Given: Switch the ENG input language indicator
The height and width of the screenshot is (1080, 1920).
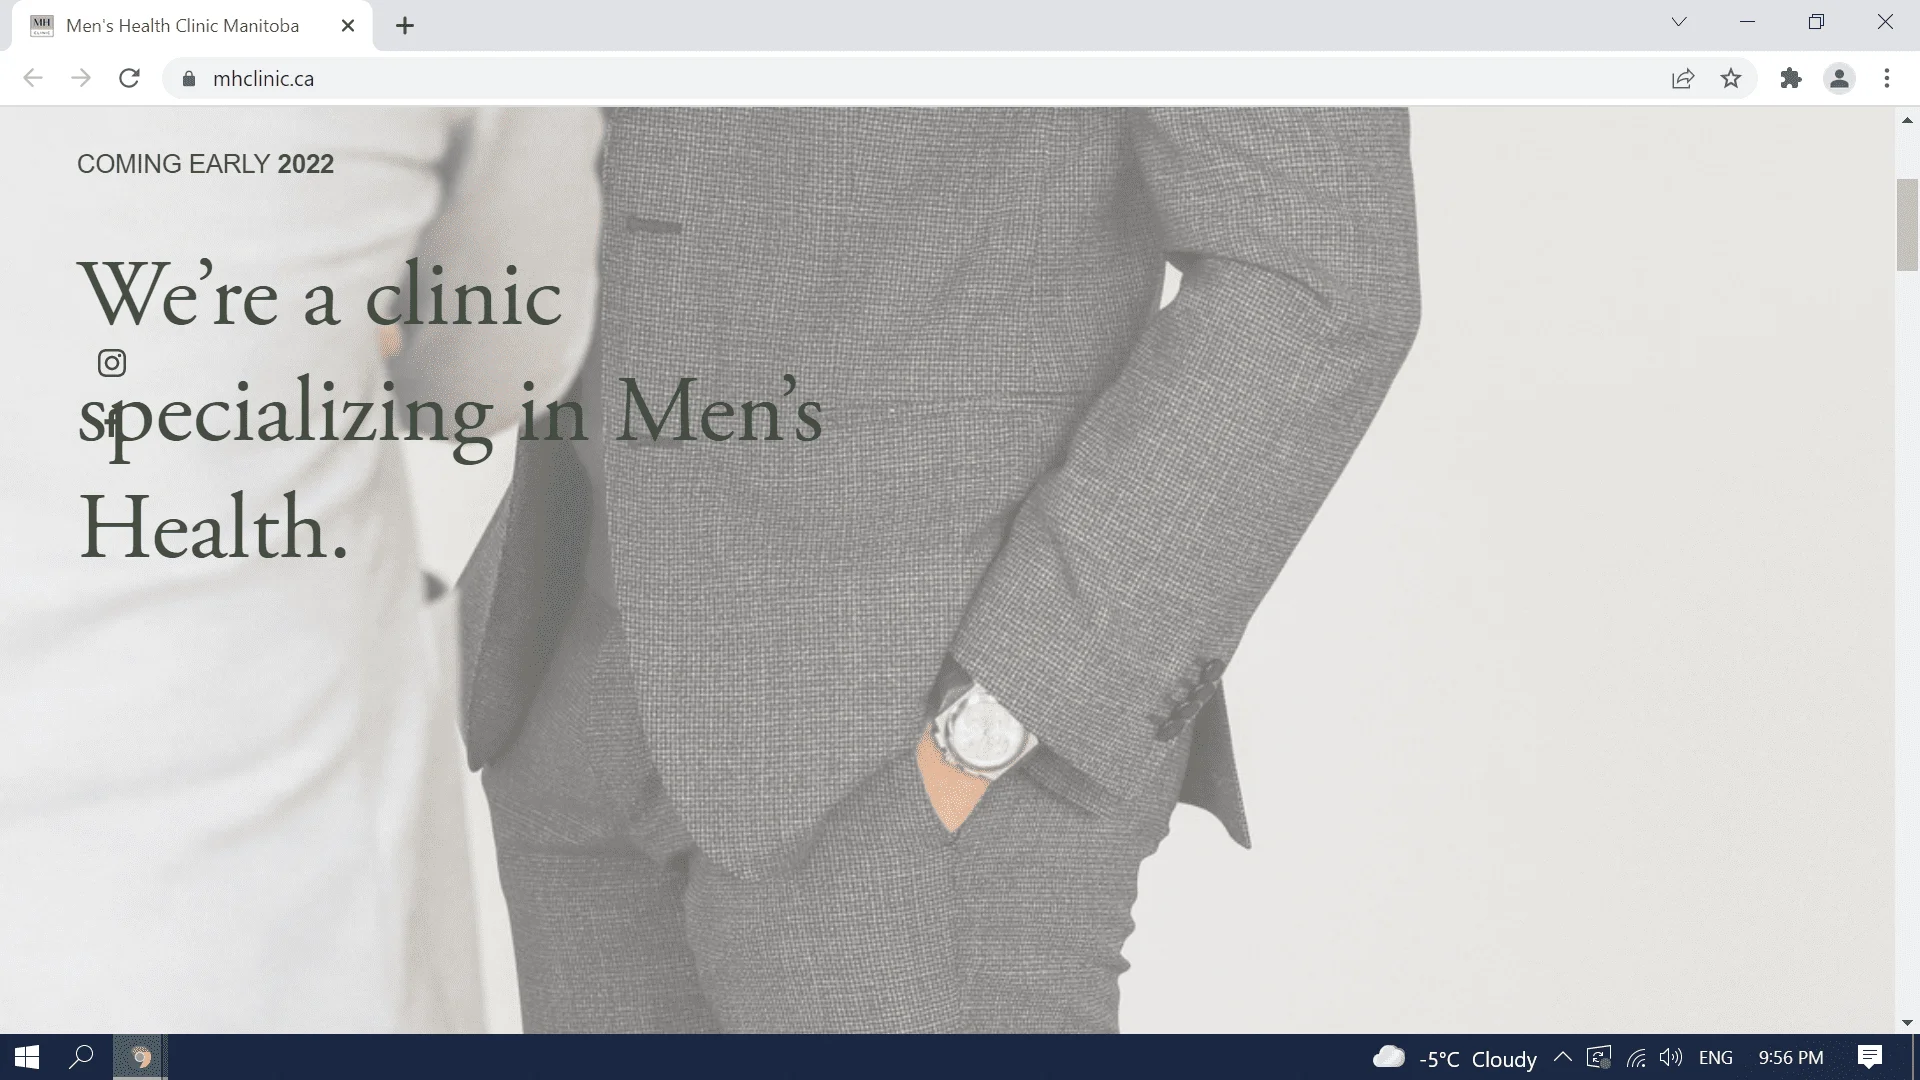Looking at the screenshot, I should point(1716,1057).
